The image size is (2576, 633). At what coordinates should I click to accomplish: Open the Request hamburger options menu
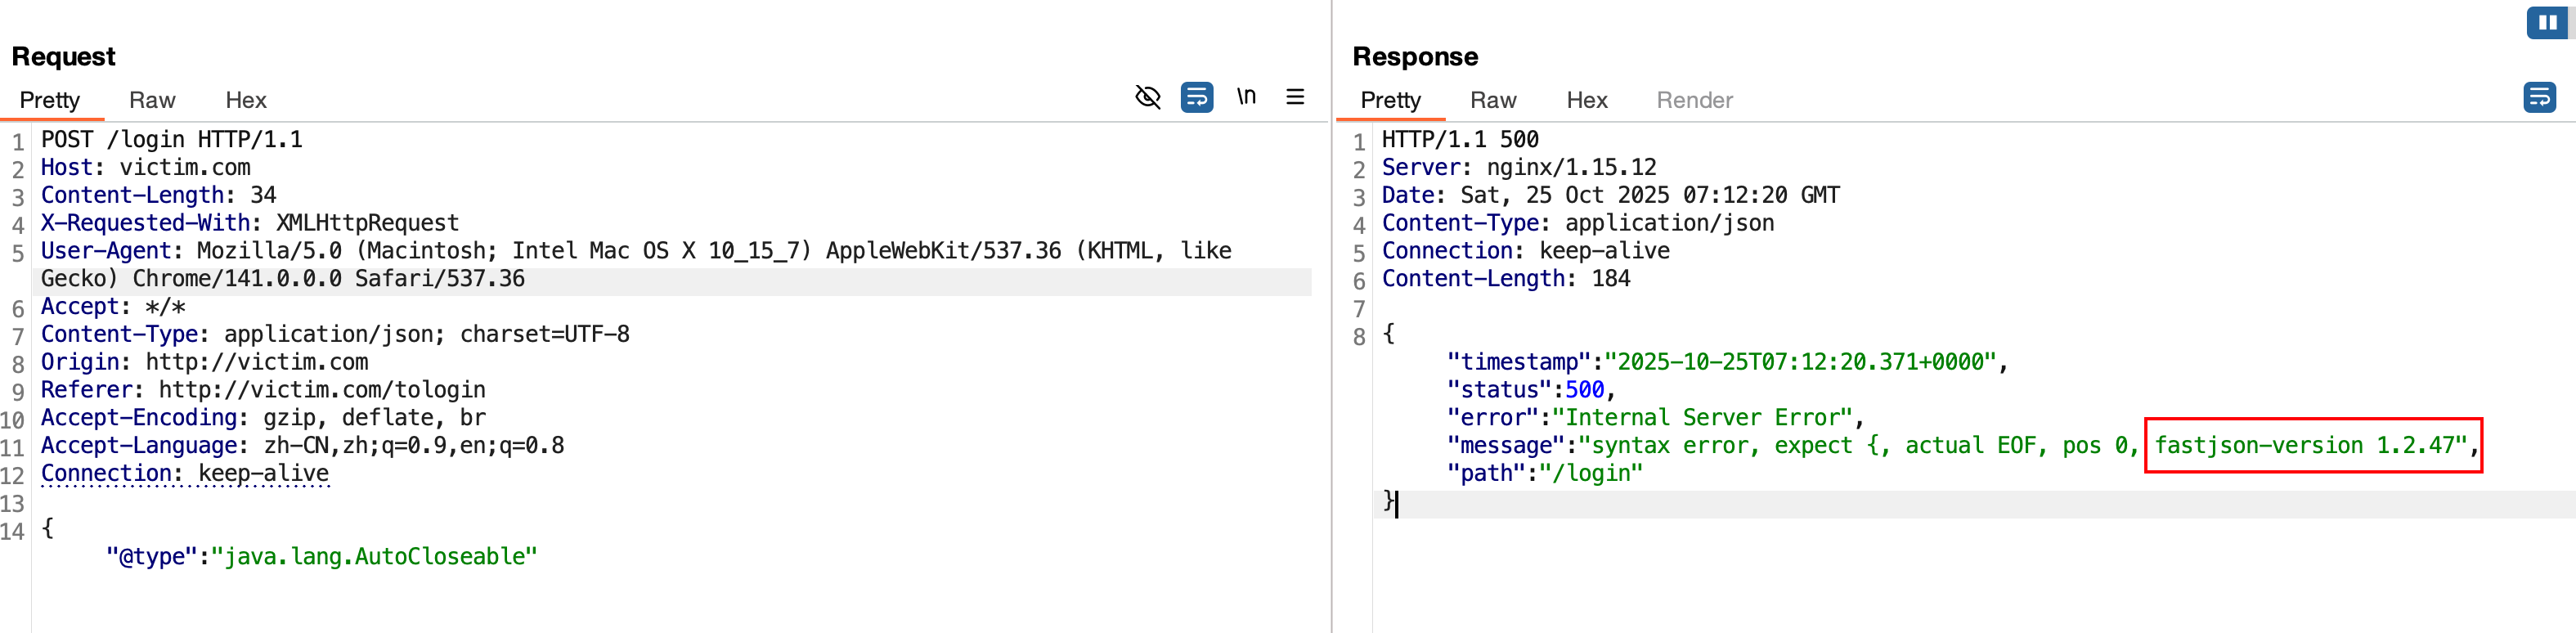pos(1294,97)
